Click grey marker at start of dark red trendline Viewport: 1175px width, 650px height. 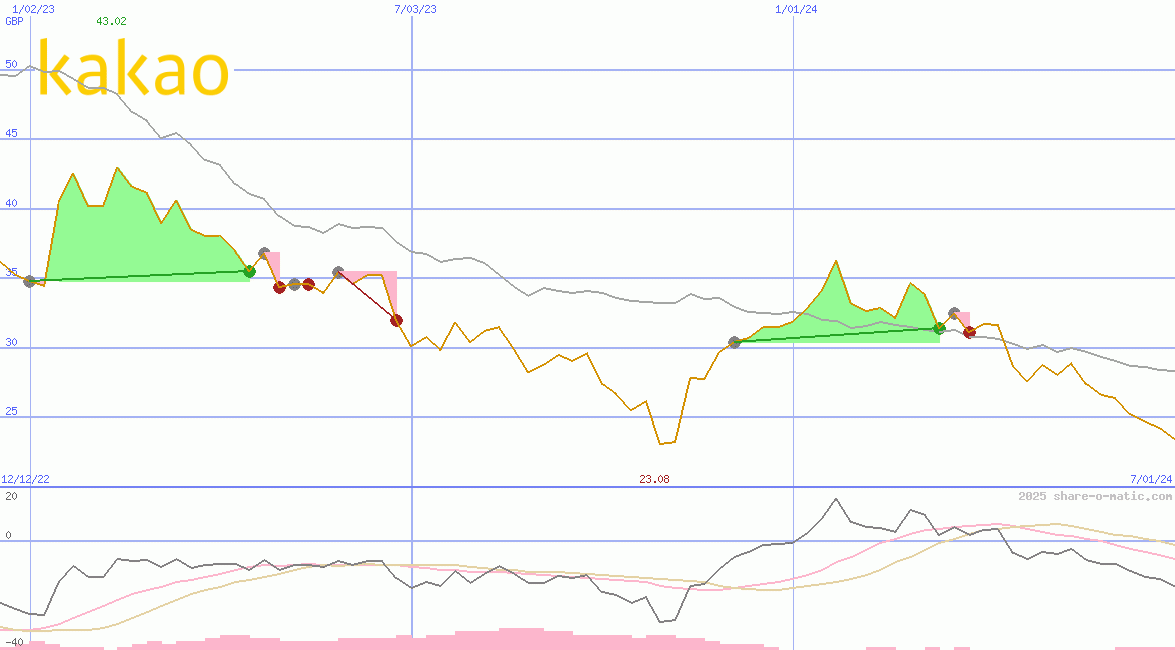tap(338, 272)
